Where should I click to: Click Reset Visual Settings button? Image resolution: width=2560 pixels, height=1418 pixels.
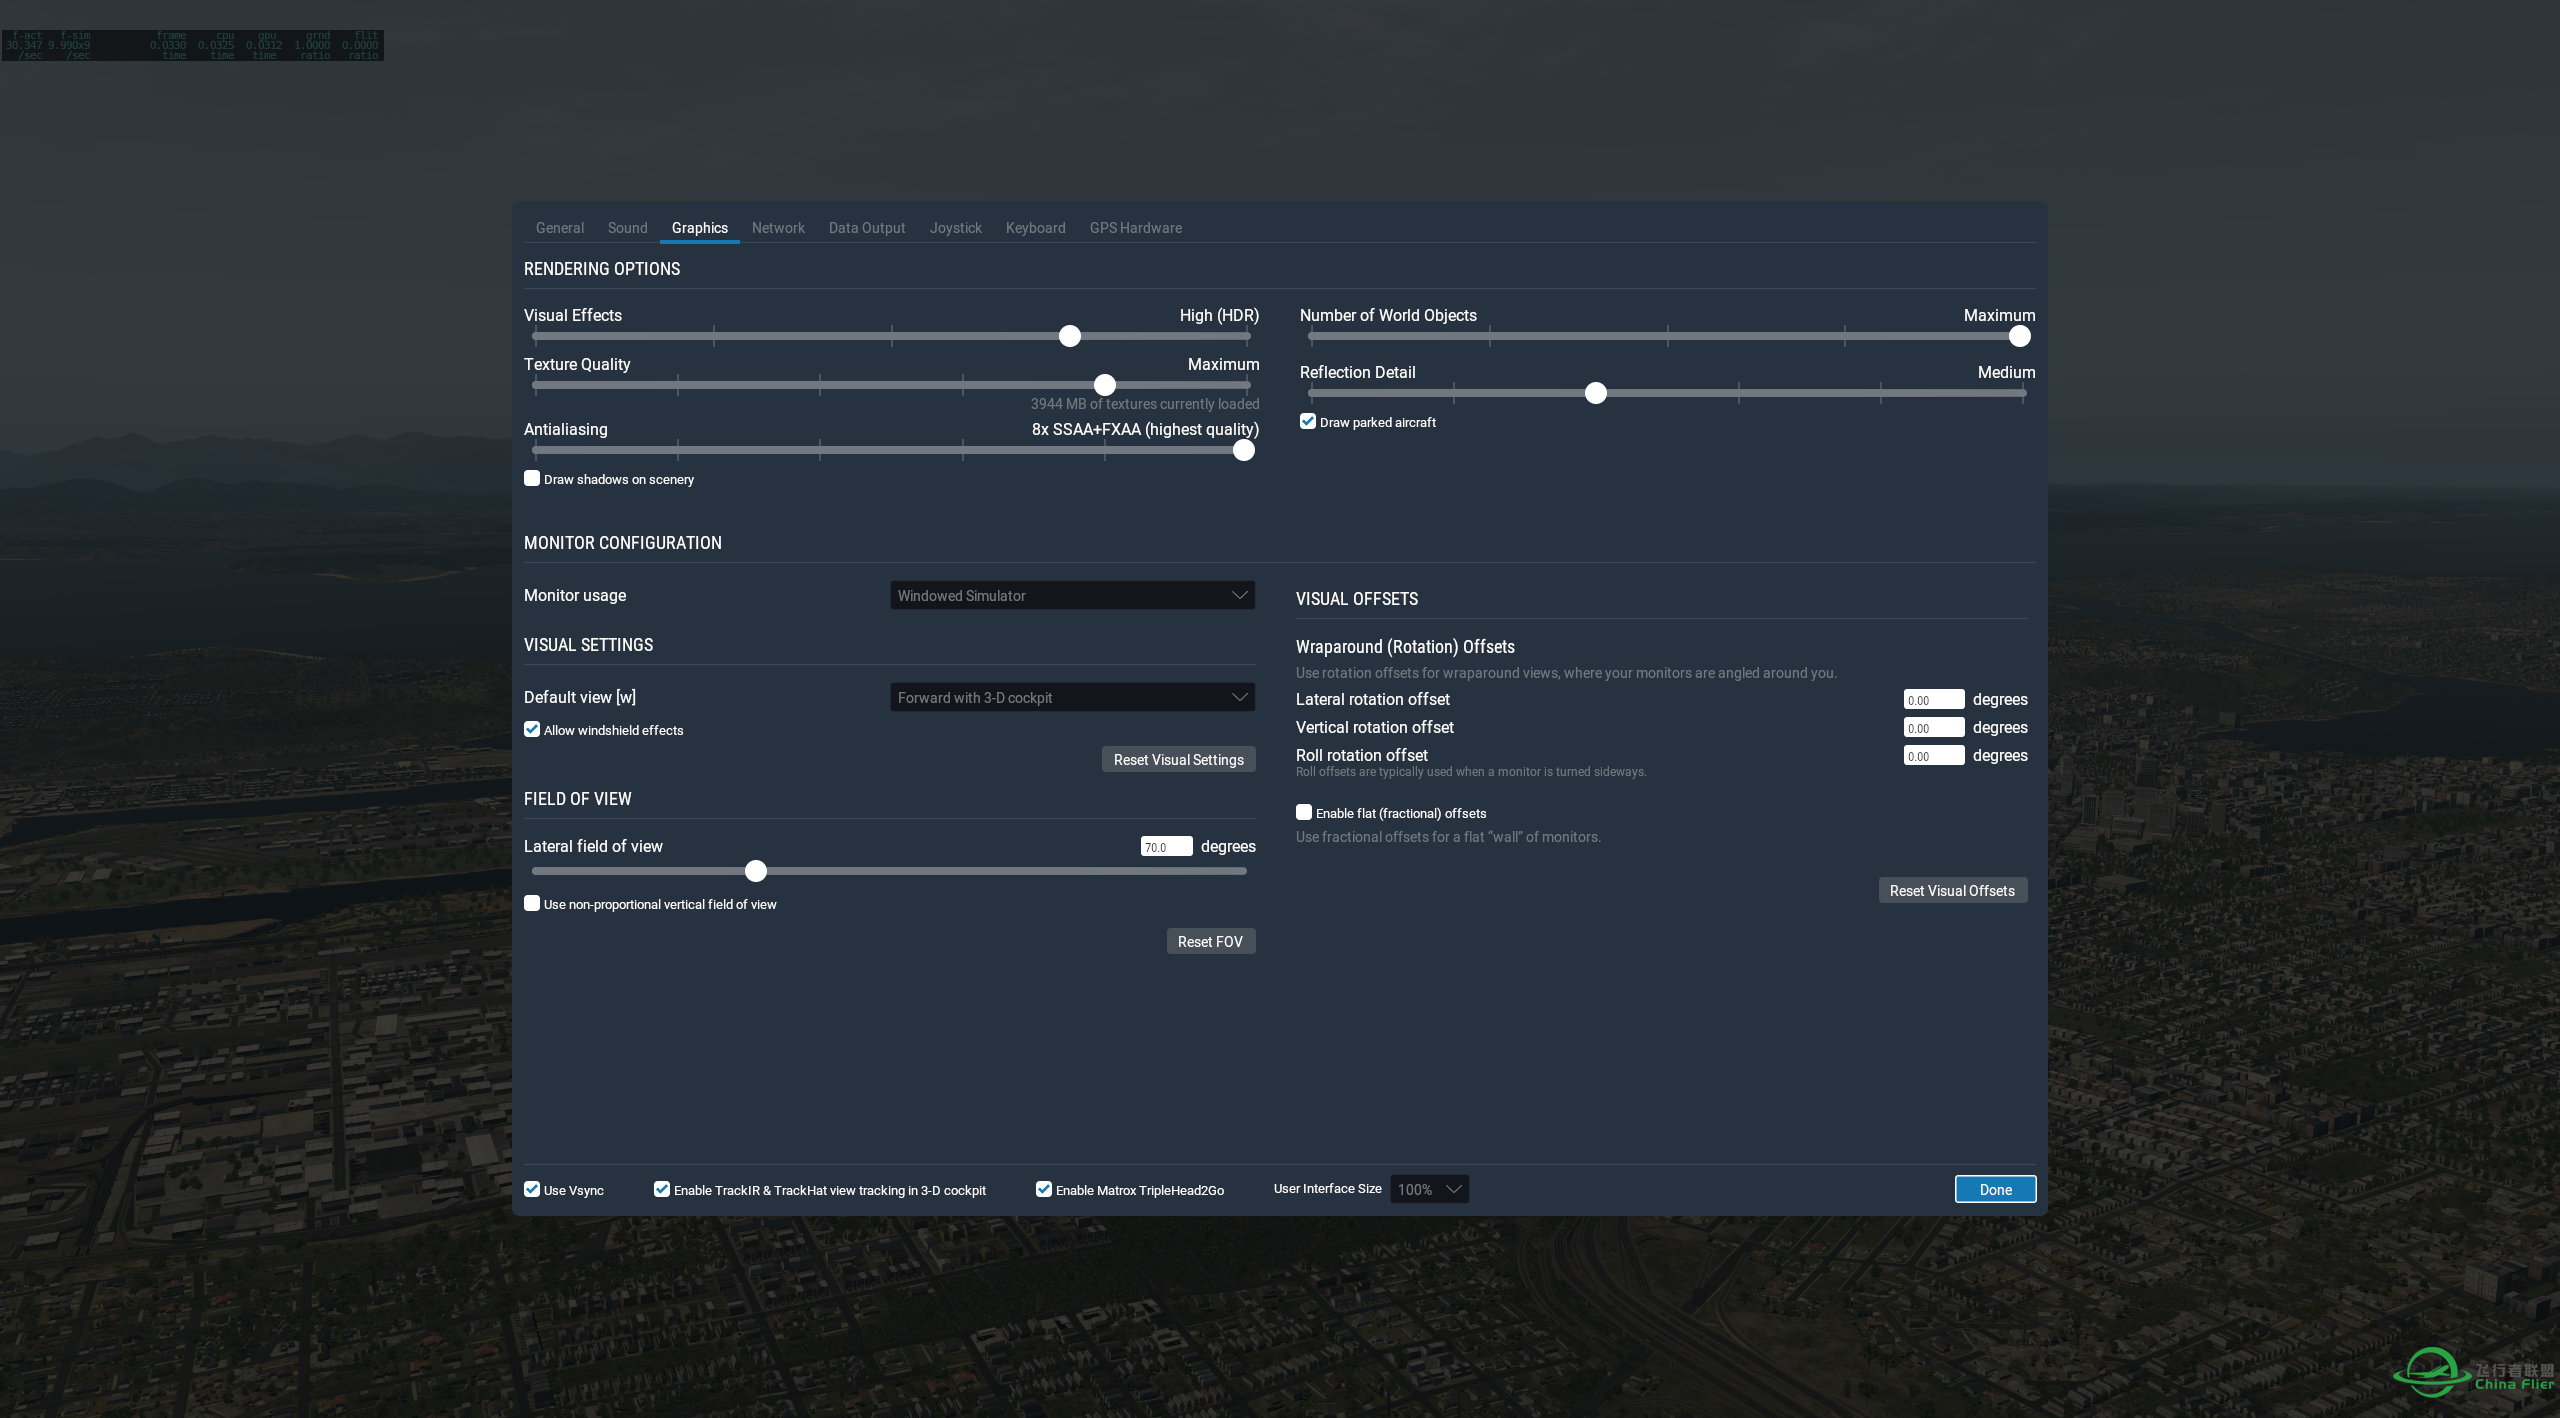click(1177, 758)
